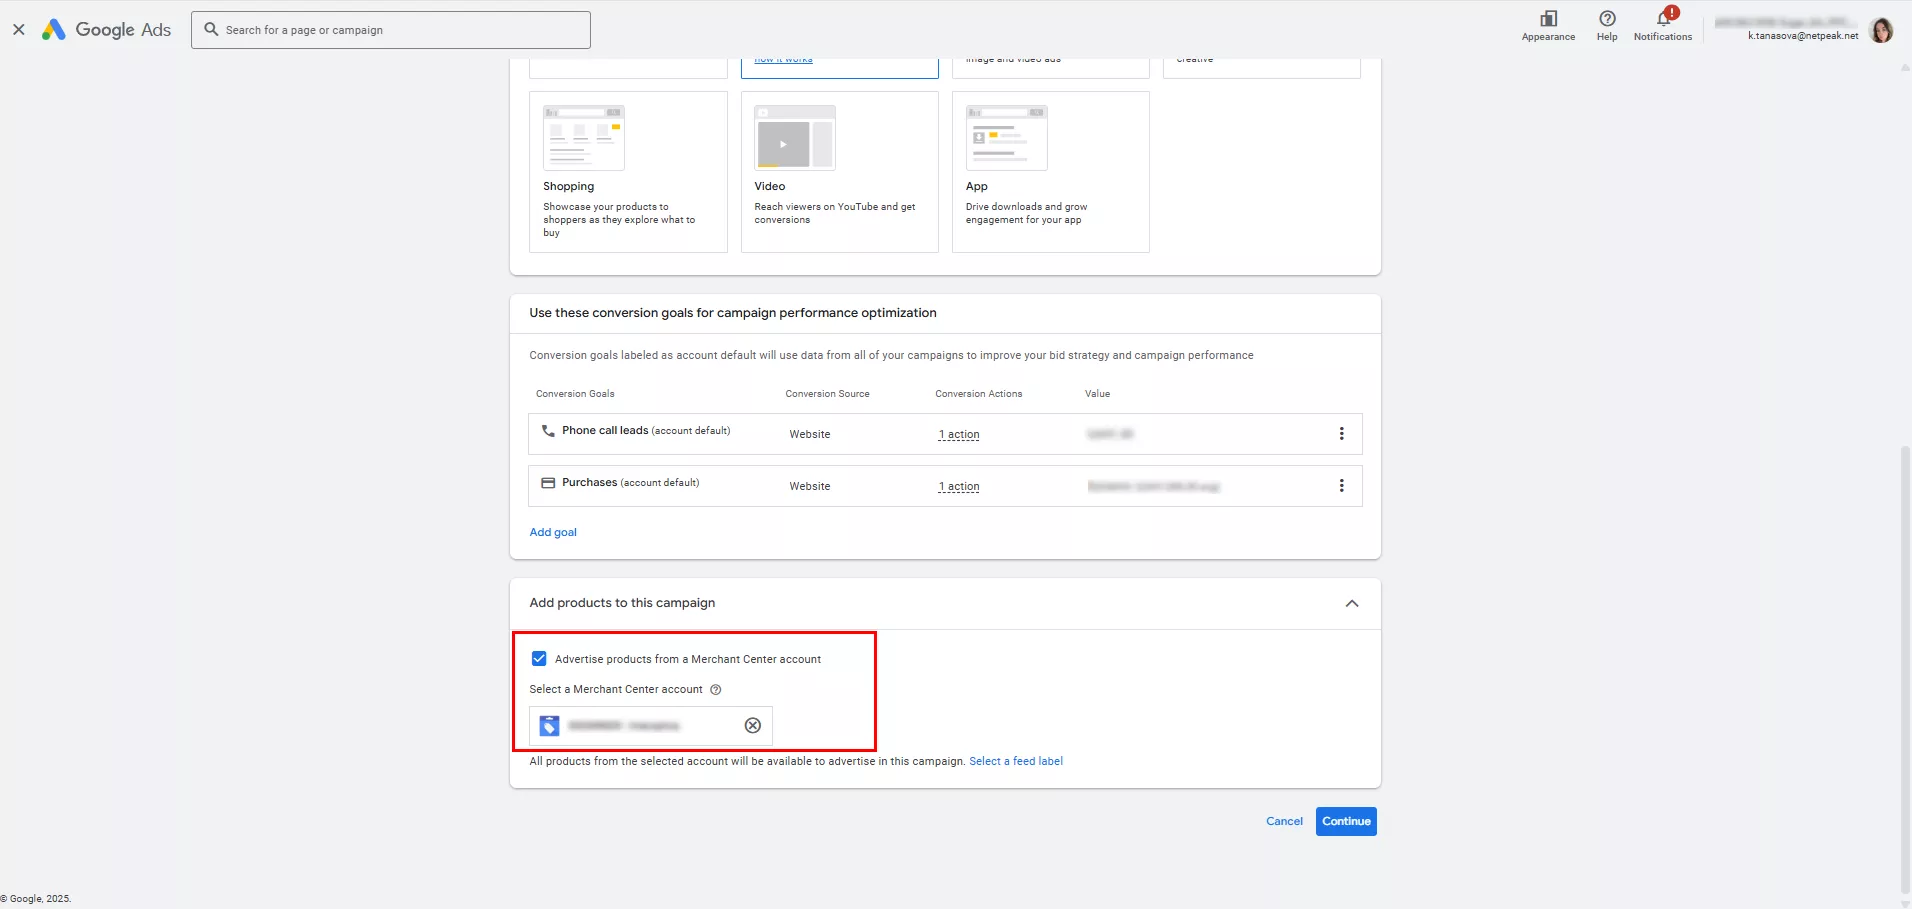Click the Cancel button
This screenshot has width=1912, height=909.
tap(1284, 822)
